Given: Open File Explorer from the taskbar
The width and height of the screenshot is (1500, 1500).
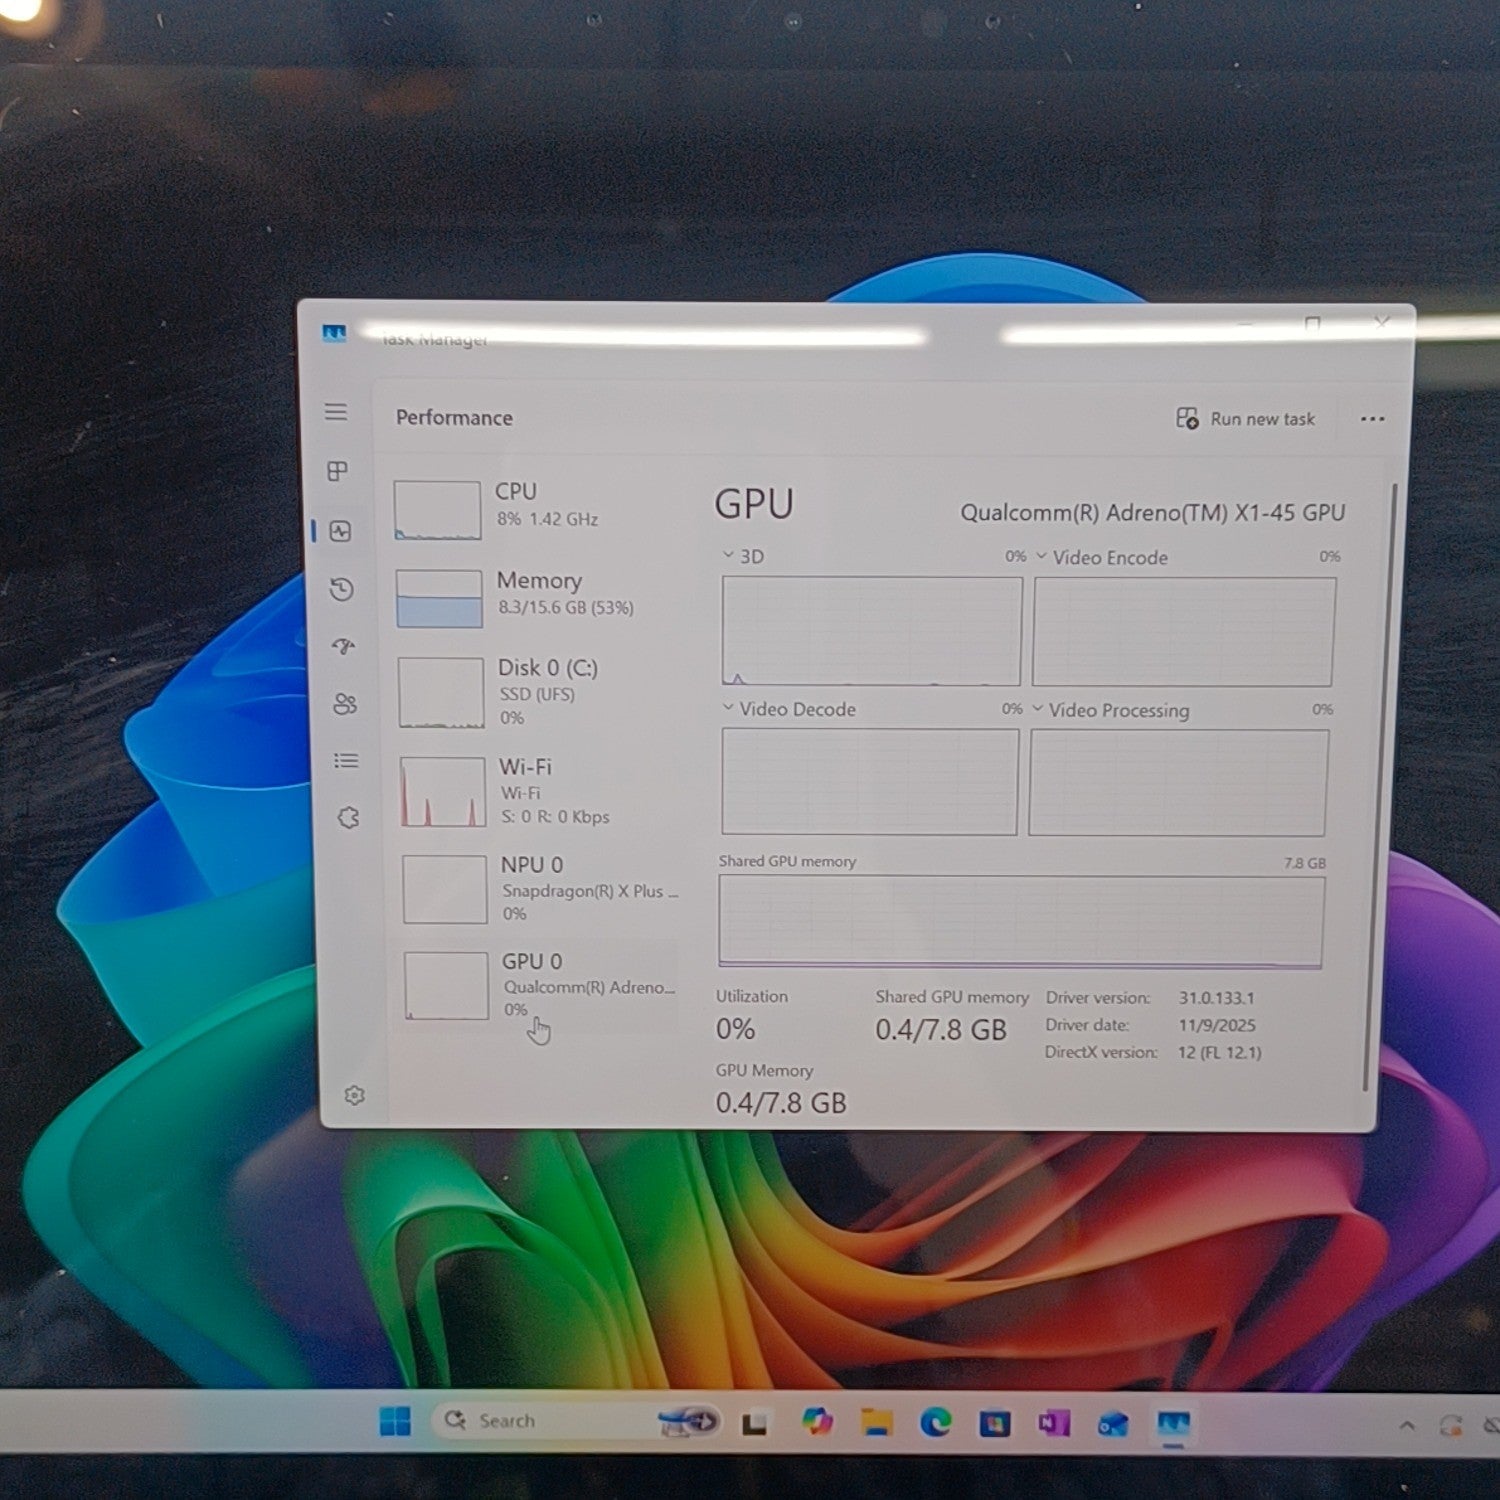Looking at the screenshot, I should click(x=876, y=1421).
